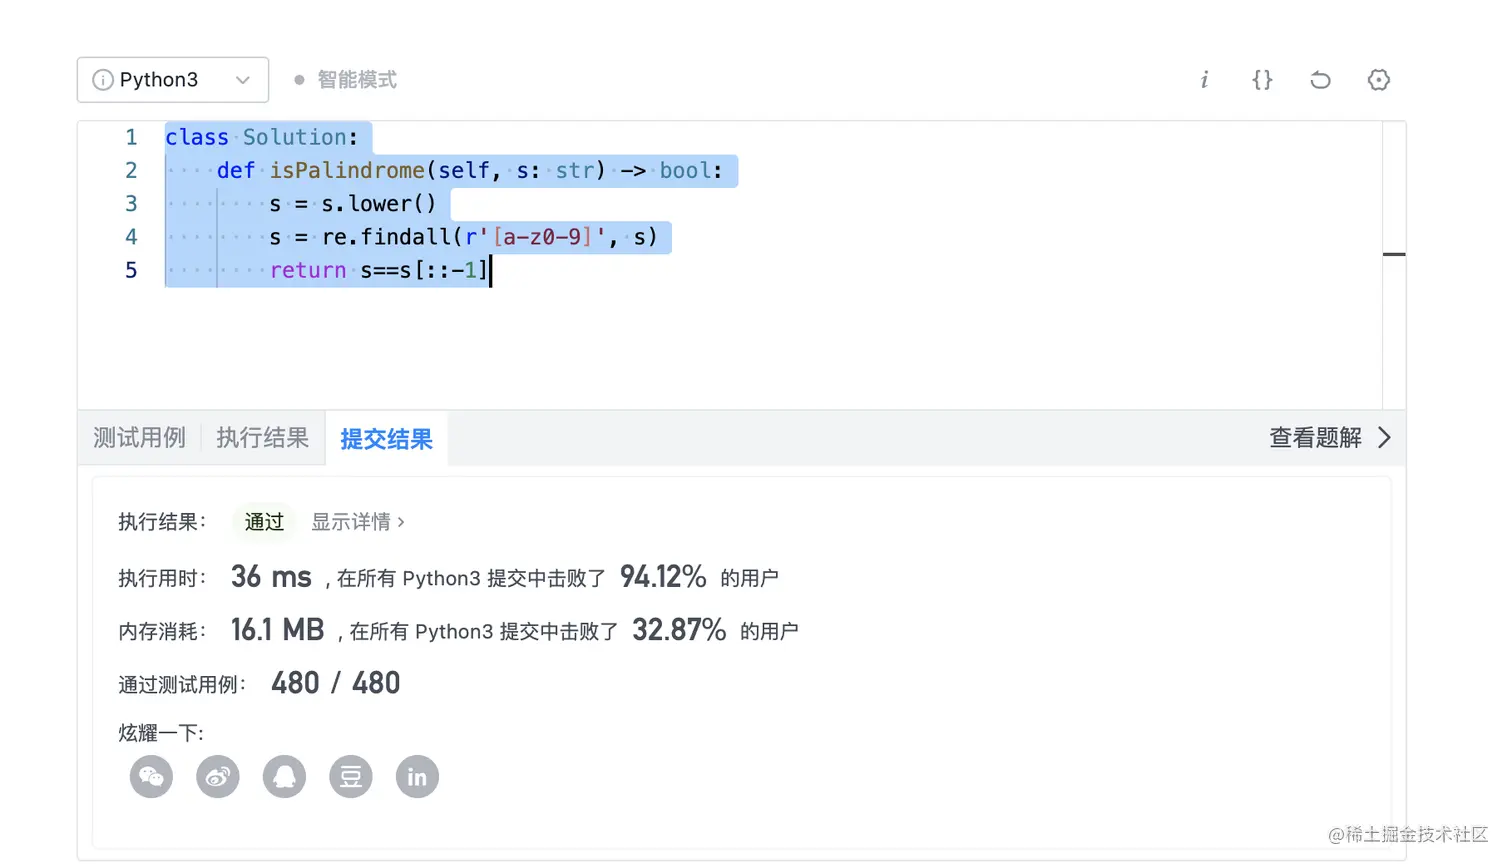Click the chevron next to 查看题解
Viewport: 1512px width, 868px height.
click(x=1384, y=438)
